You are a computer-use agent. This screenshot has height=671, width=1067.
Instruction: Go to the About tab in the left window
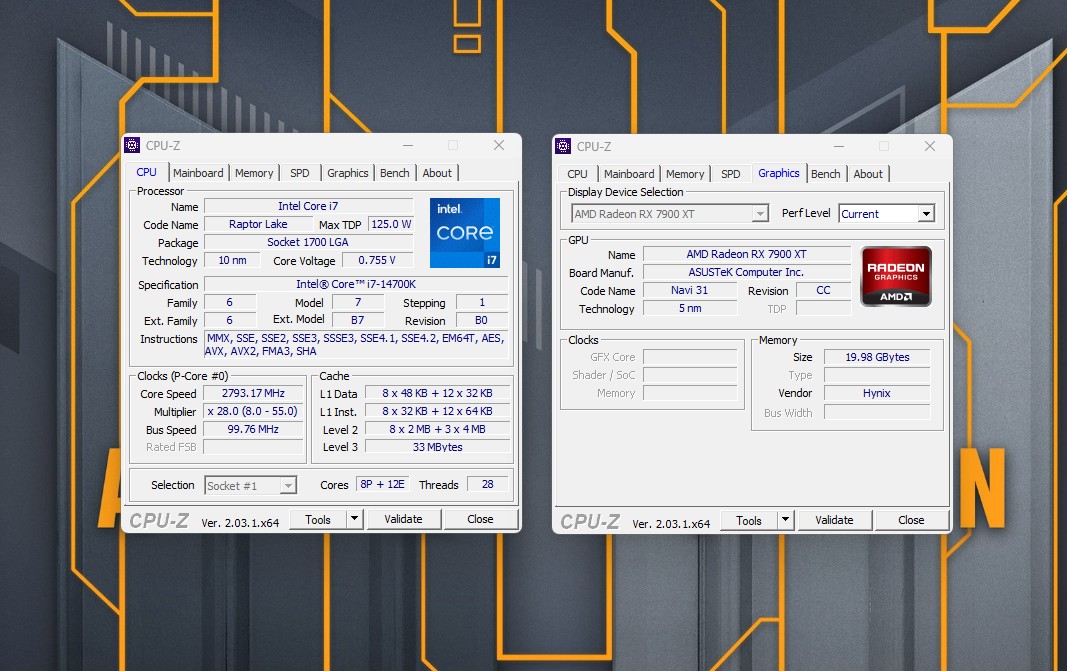pyautogui.click(x=437, y=173)
